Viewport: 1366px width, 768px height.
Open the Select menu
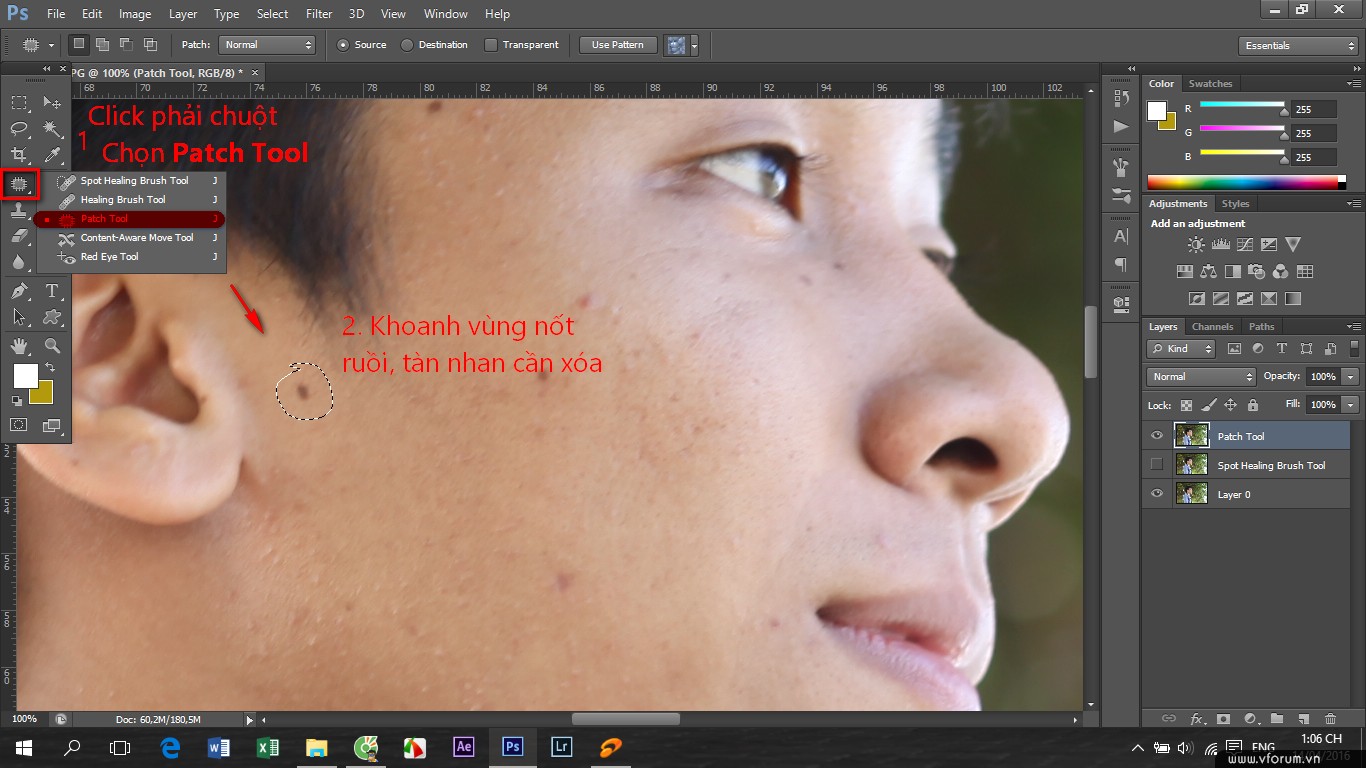pos(272,14)
